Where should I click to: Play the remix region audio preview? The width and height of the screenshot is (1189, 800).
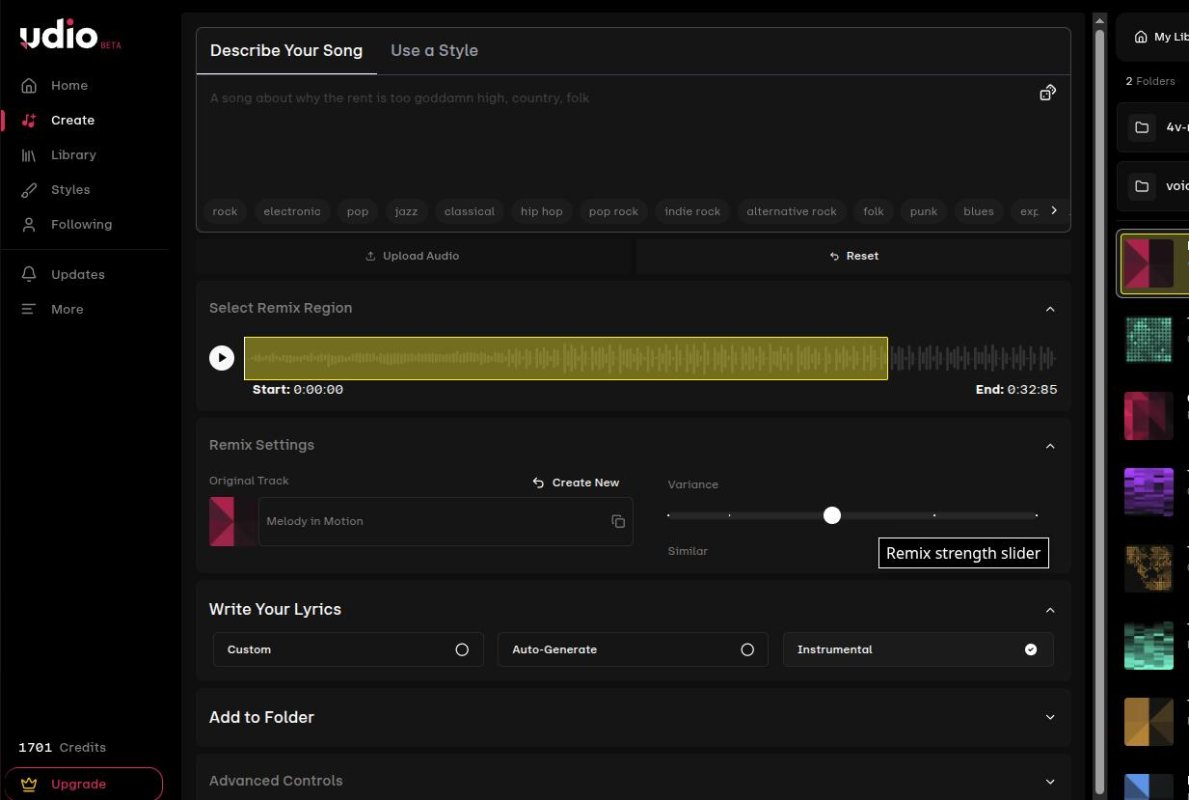tap(221, 357)
